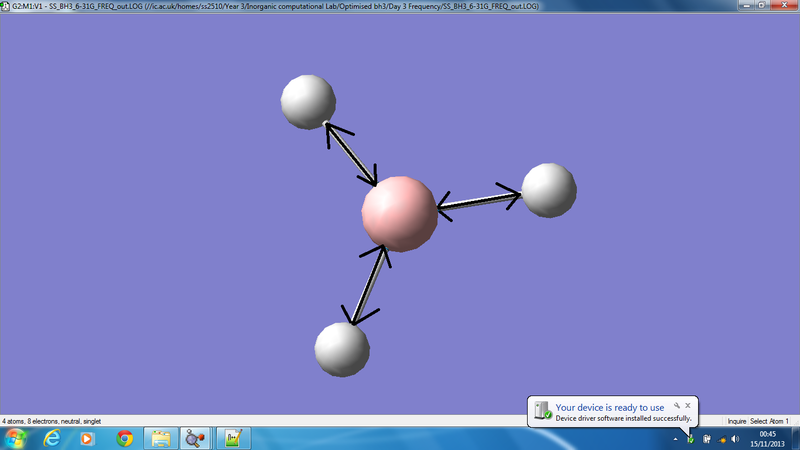Select the pink boron atom
This screenshot has height=450, width=800.
(399, 214)
